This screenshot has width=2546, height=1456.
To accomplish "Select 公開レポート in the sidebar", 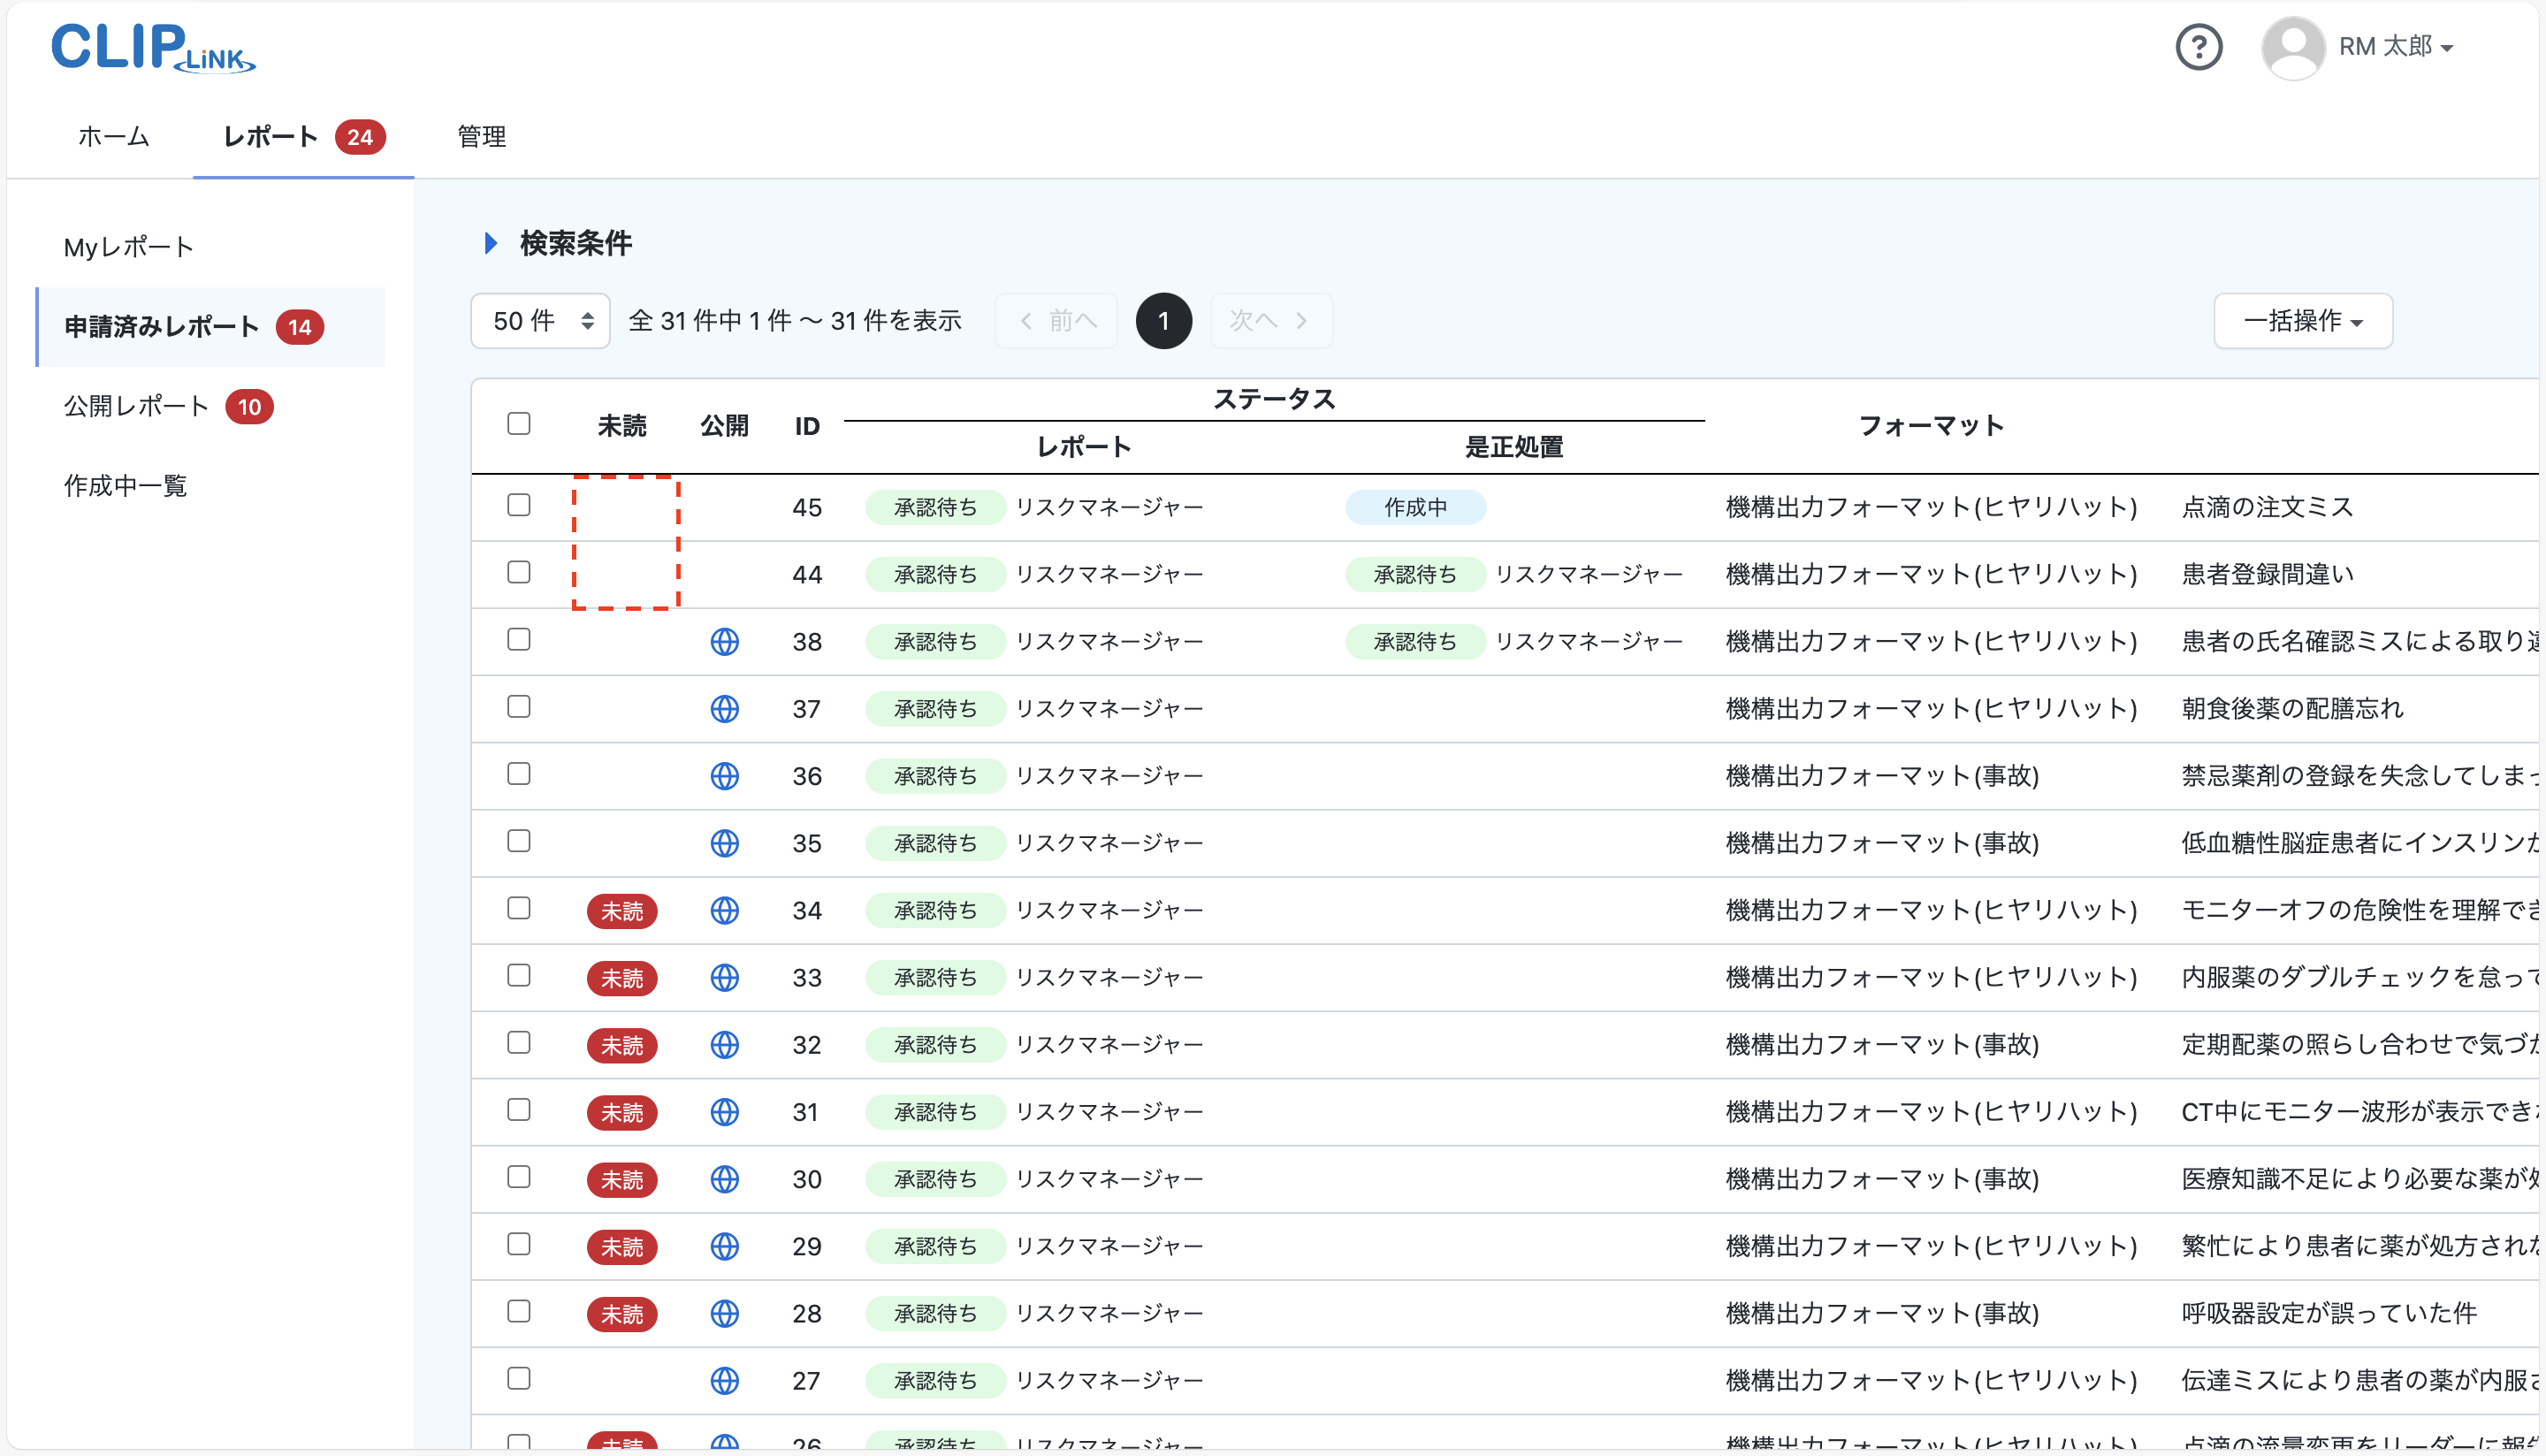I will click(x=135, y=406).
